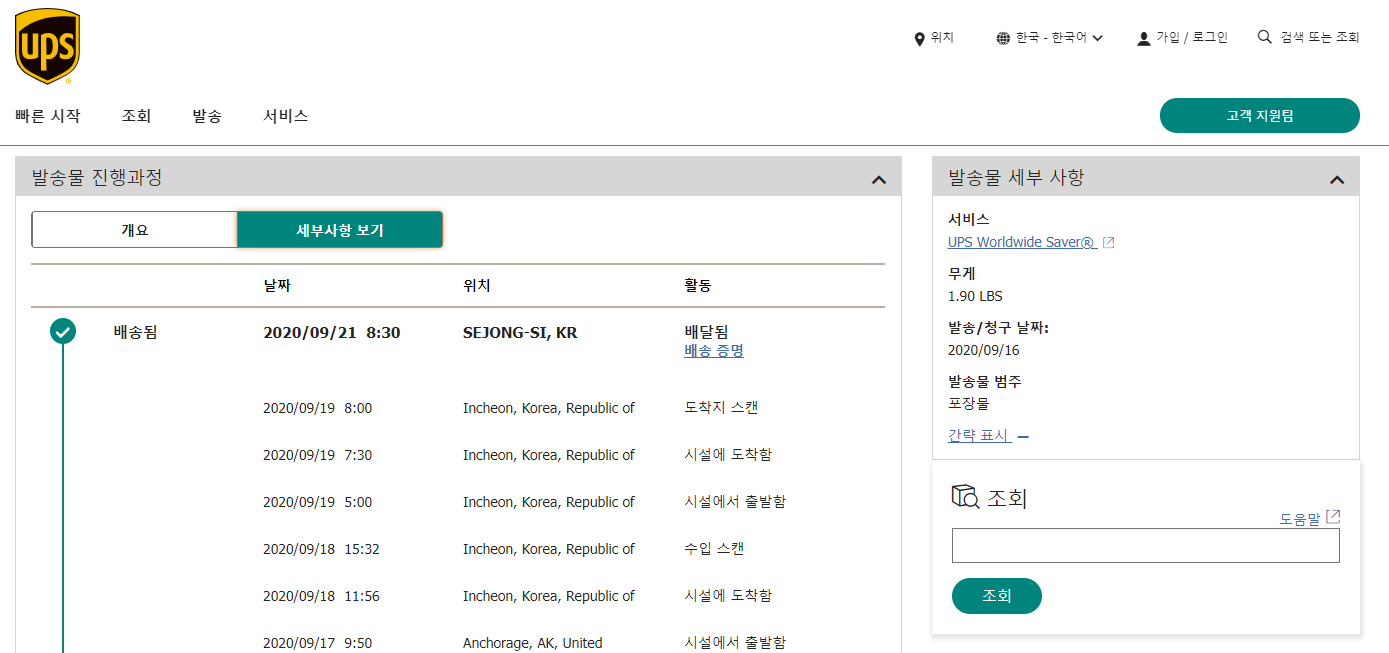Click the tracking number input field
The width and height of the screenshot is (1389, 653).
point(1146,546)
